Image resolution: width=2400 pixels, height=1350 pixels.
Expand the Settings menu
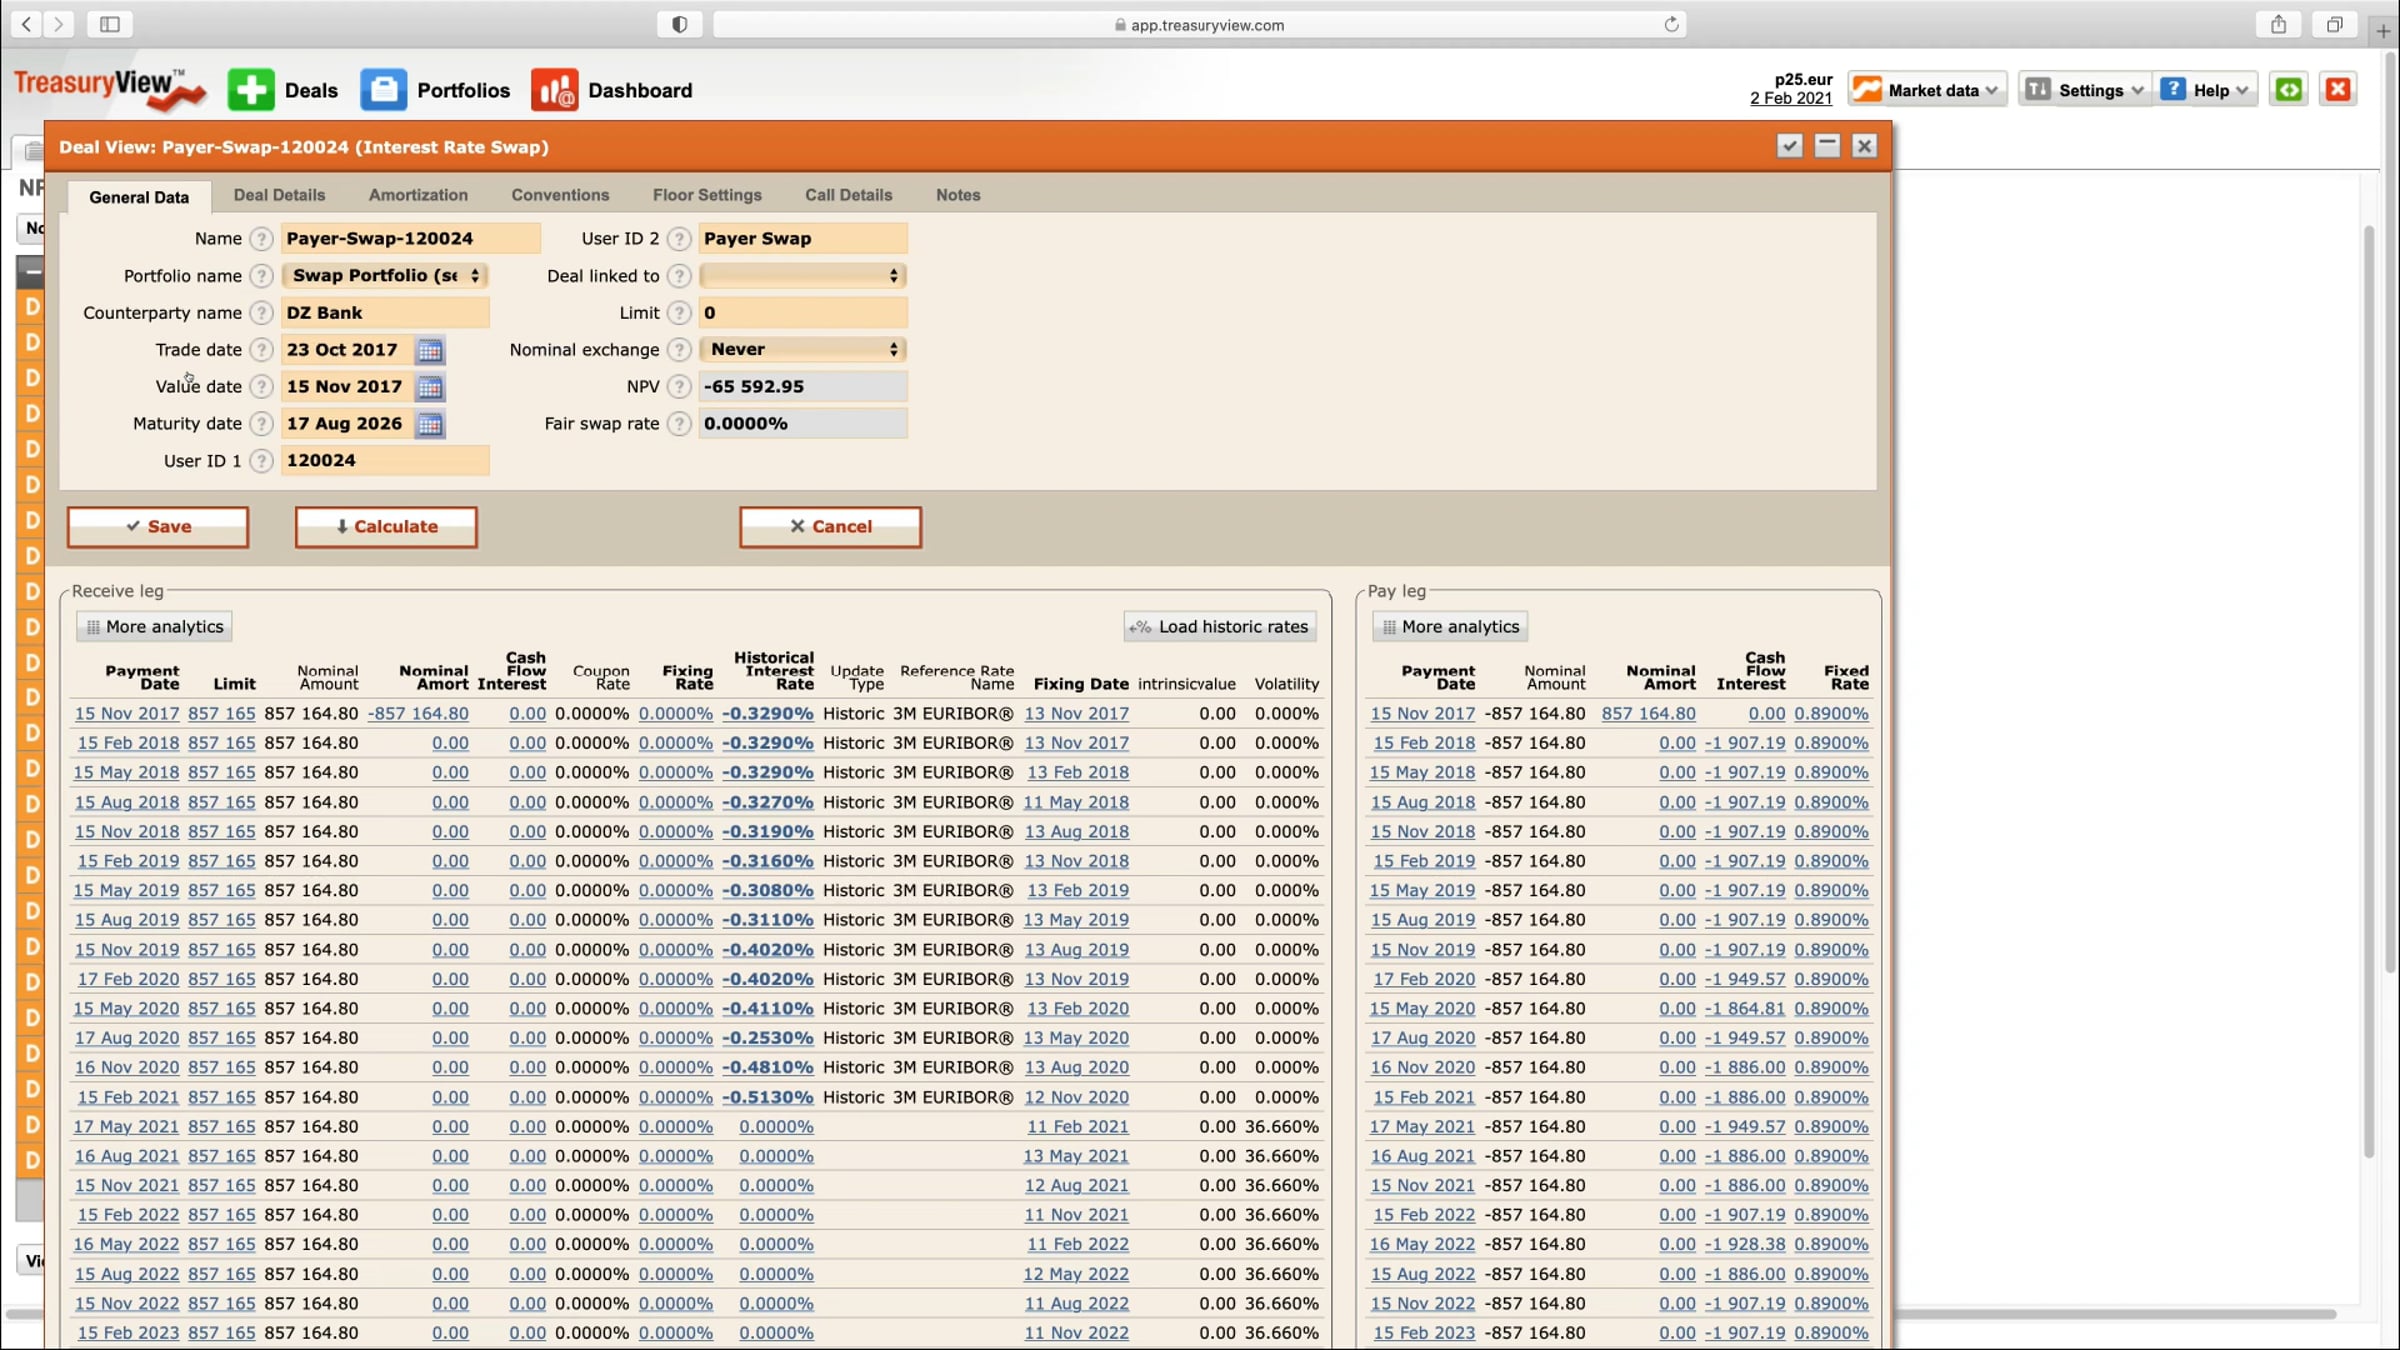coord(2084,90)
